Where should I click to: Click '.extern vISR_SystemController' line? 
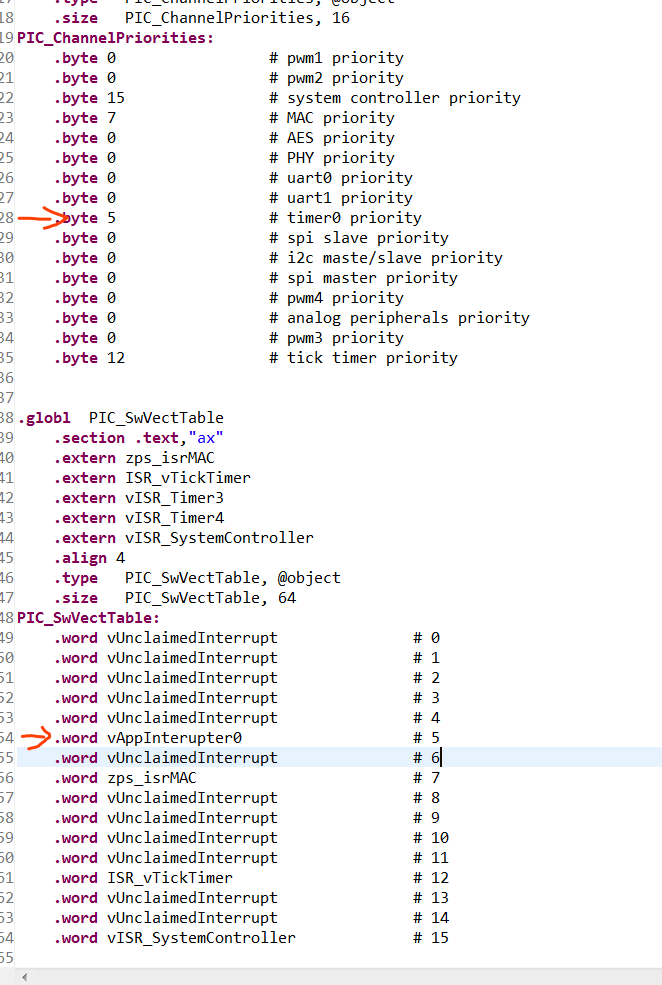pos(183,538)
